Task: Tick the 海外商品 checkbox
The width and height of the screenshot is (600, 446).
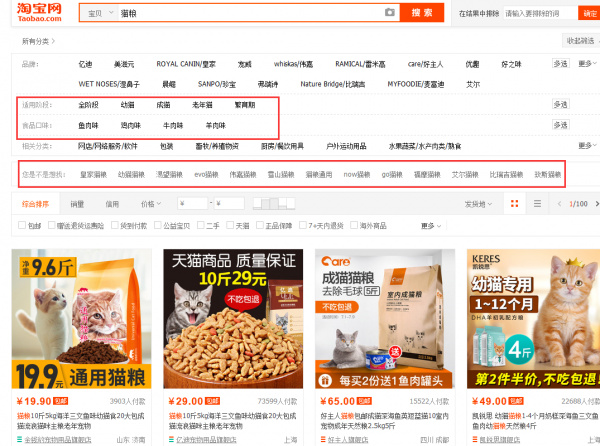Action: pyautogui.click(x=354, y=225)
